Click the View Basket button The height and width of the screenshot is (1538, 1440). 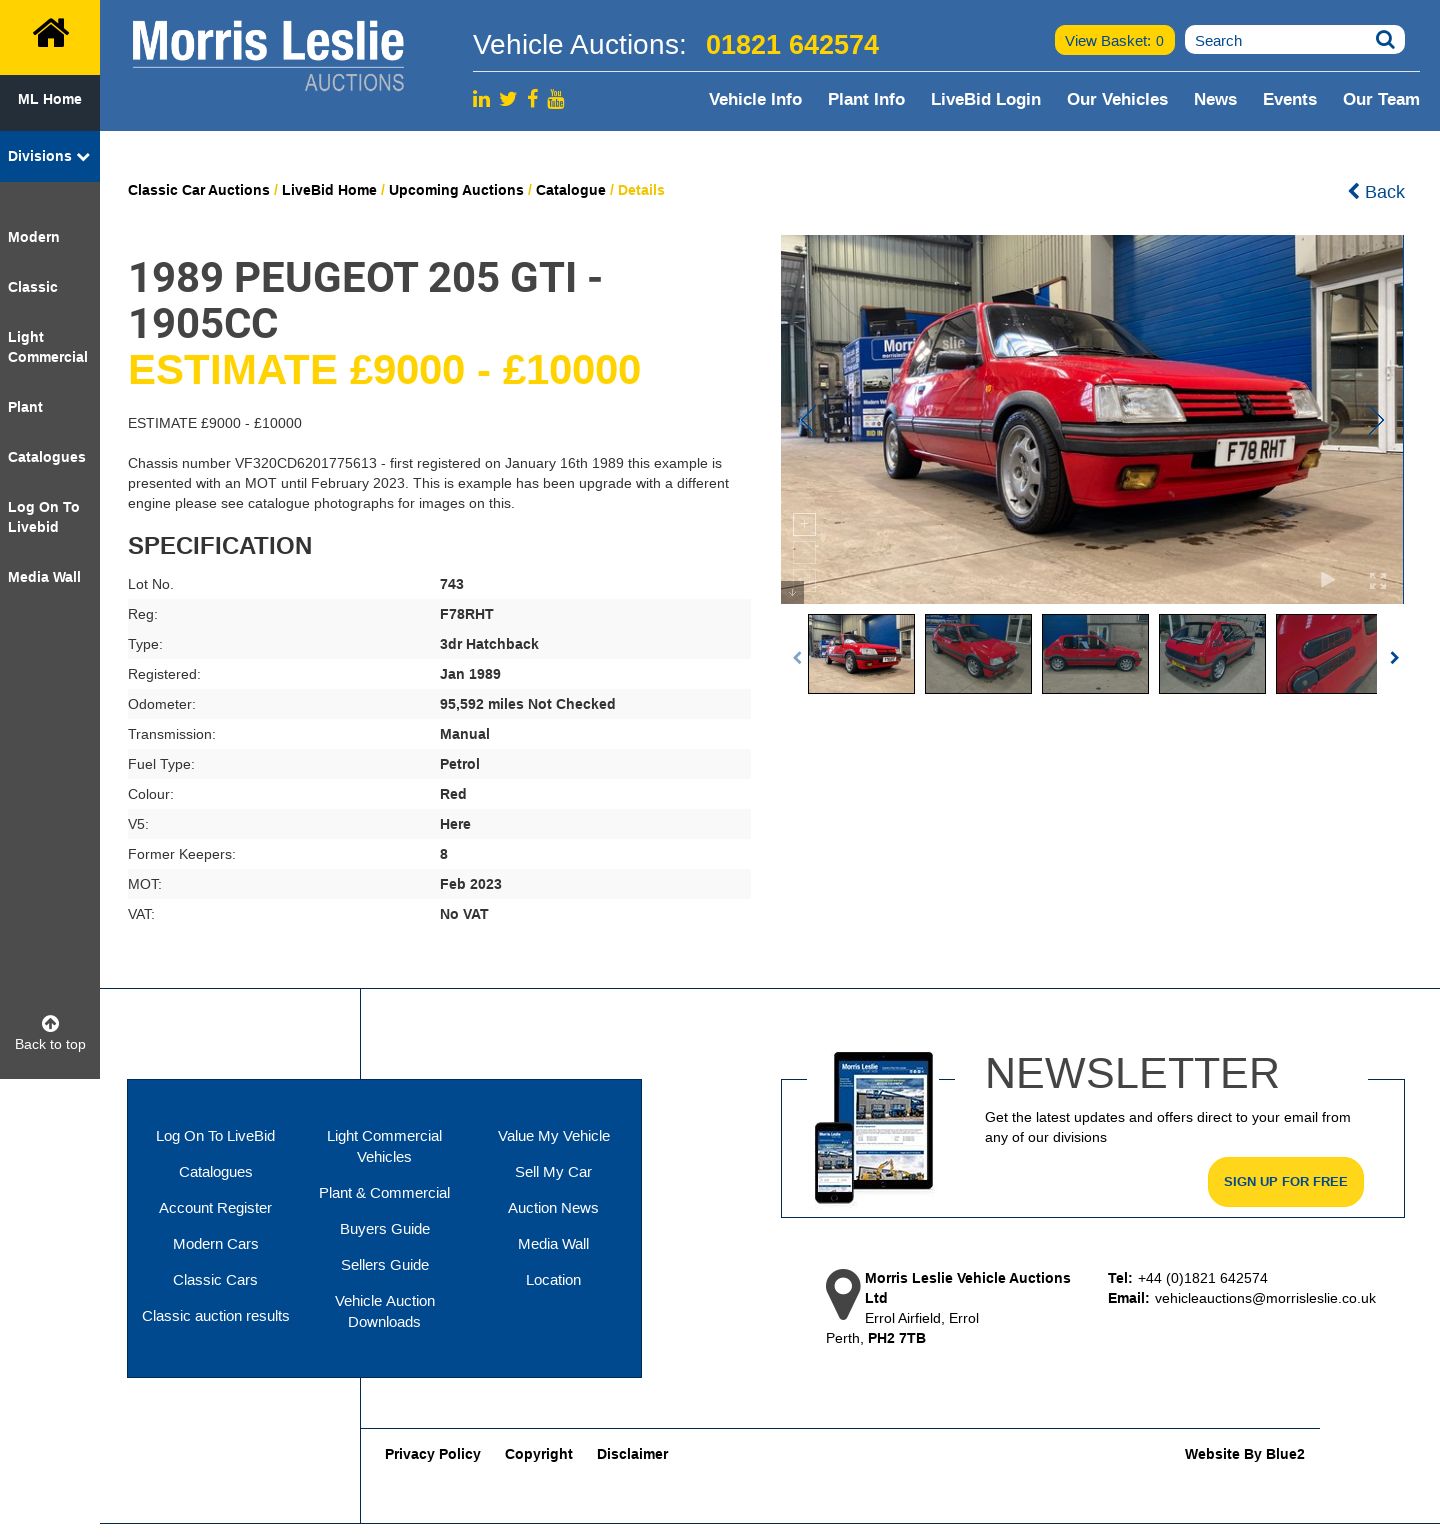[x=1114, y=40]
